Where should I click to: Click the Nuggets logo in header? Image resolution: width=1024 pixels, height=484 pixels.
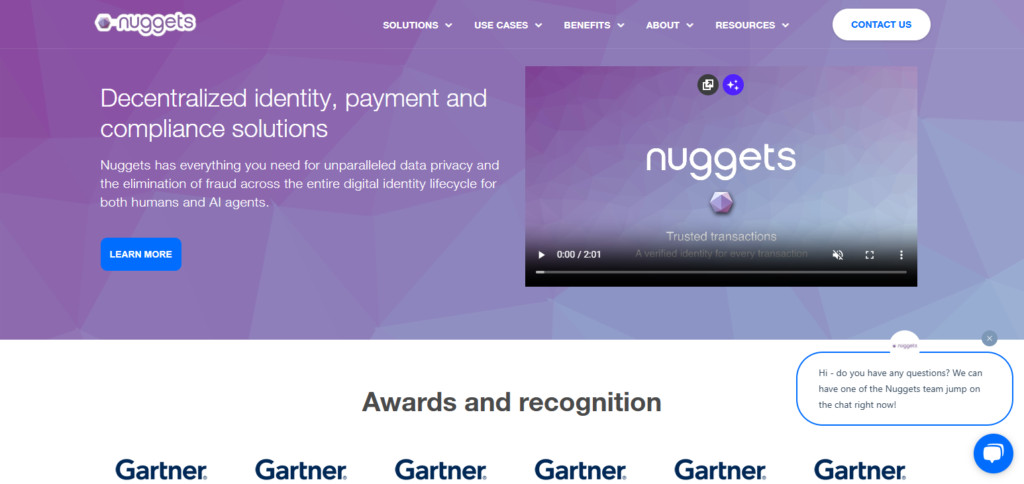[x=145, y=24]
